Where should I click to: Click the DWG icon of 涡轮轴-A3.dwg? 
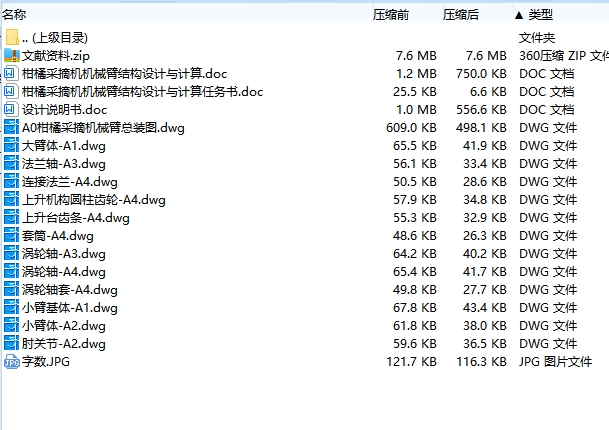tap(11, 254)
